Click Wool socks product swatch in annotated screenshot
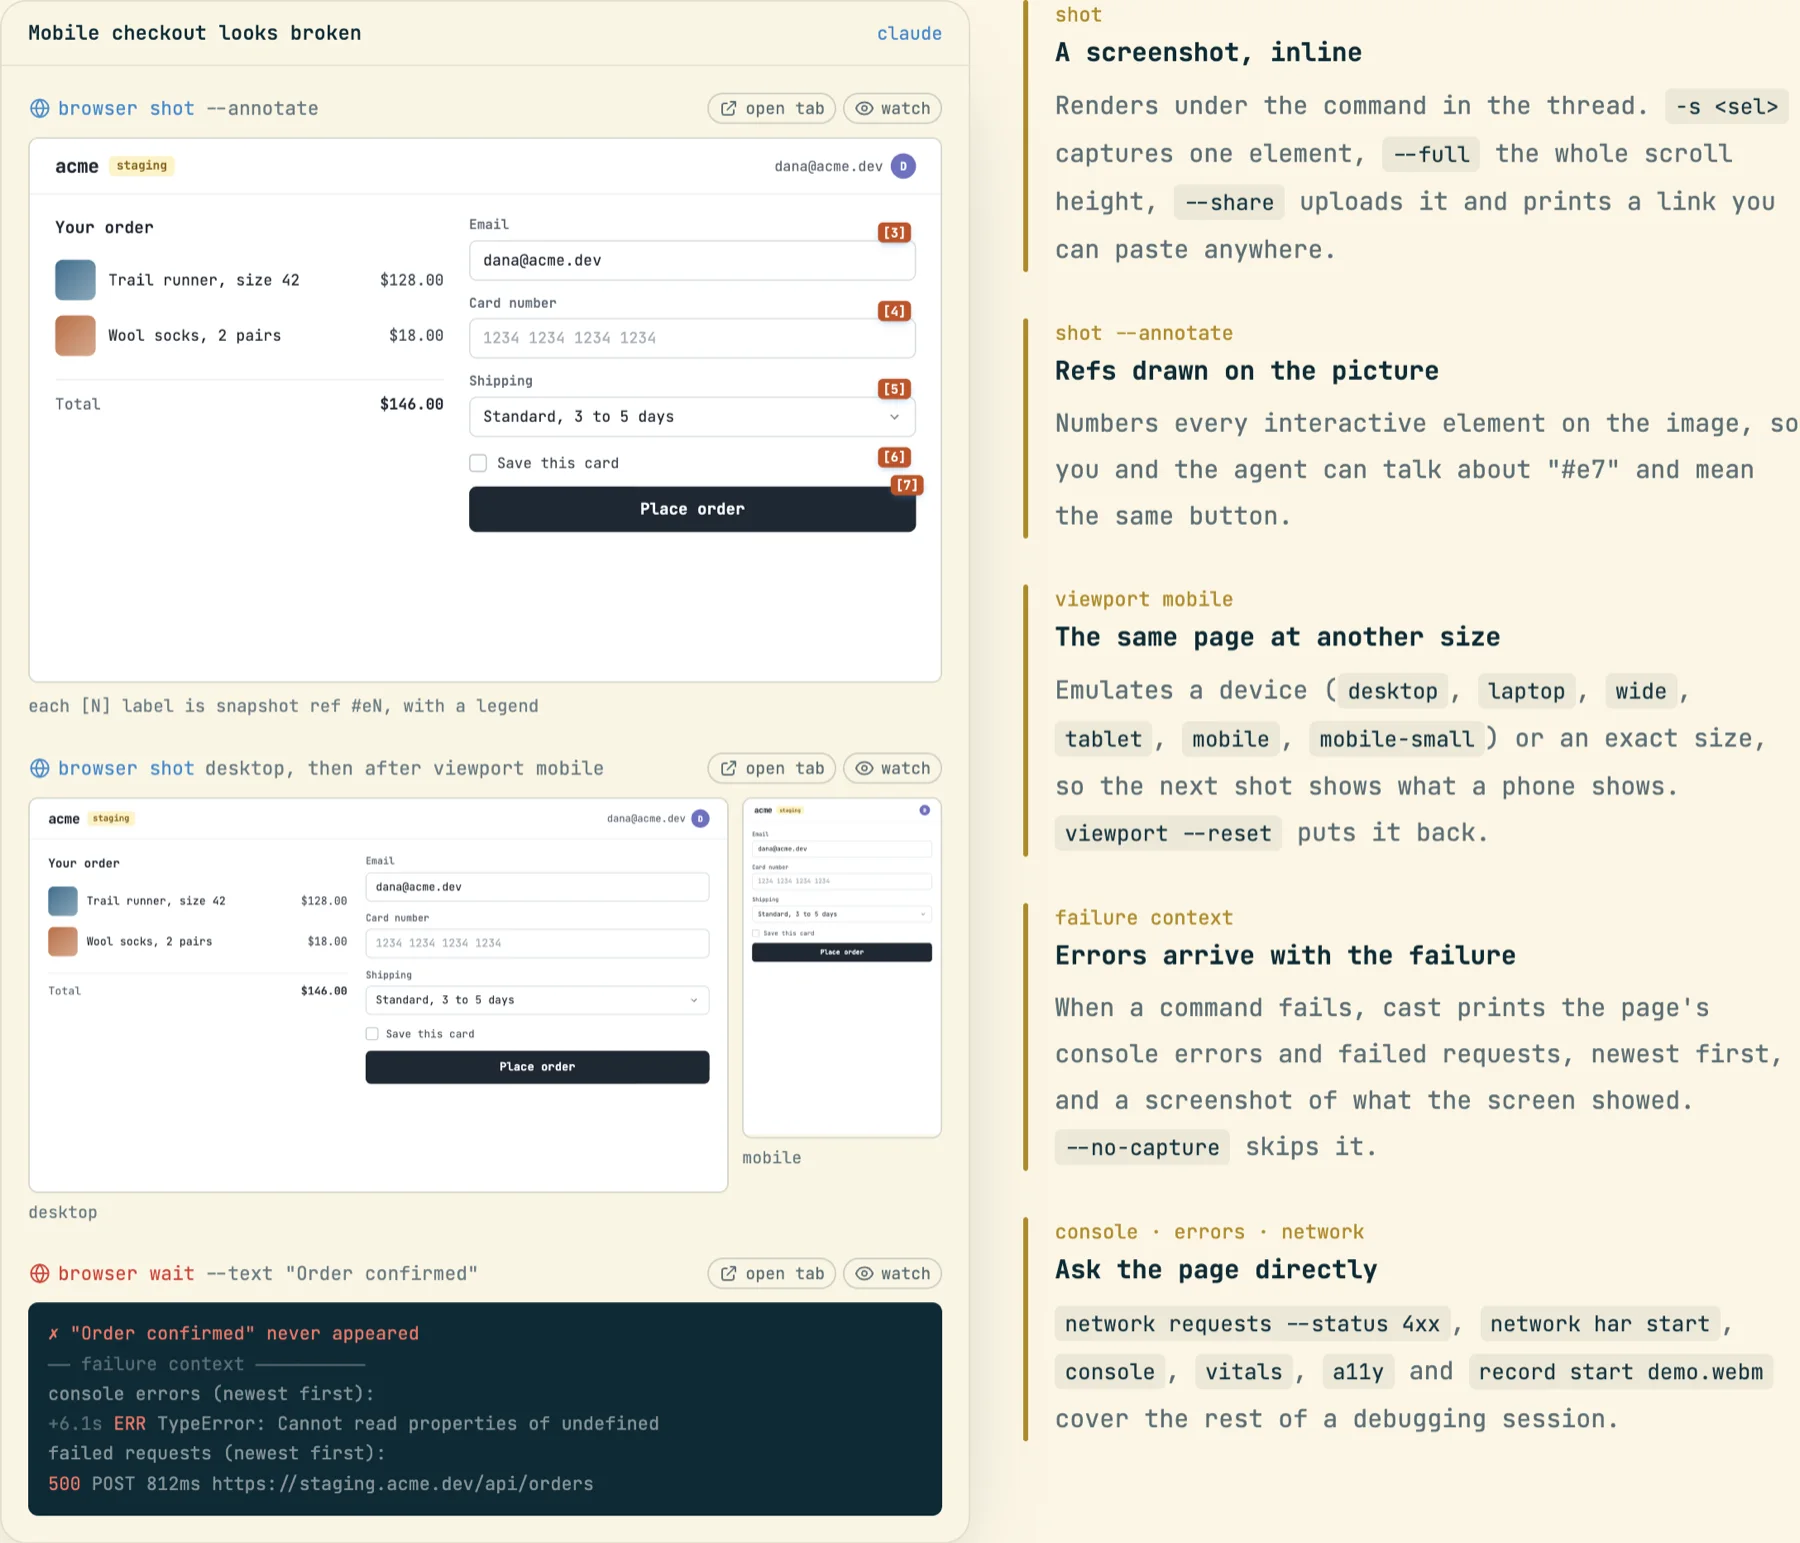Viewport: 1800px width, 1543px height. 75,336
